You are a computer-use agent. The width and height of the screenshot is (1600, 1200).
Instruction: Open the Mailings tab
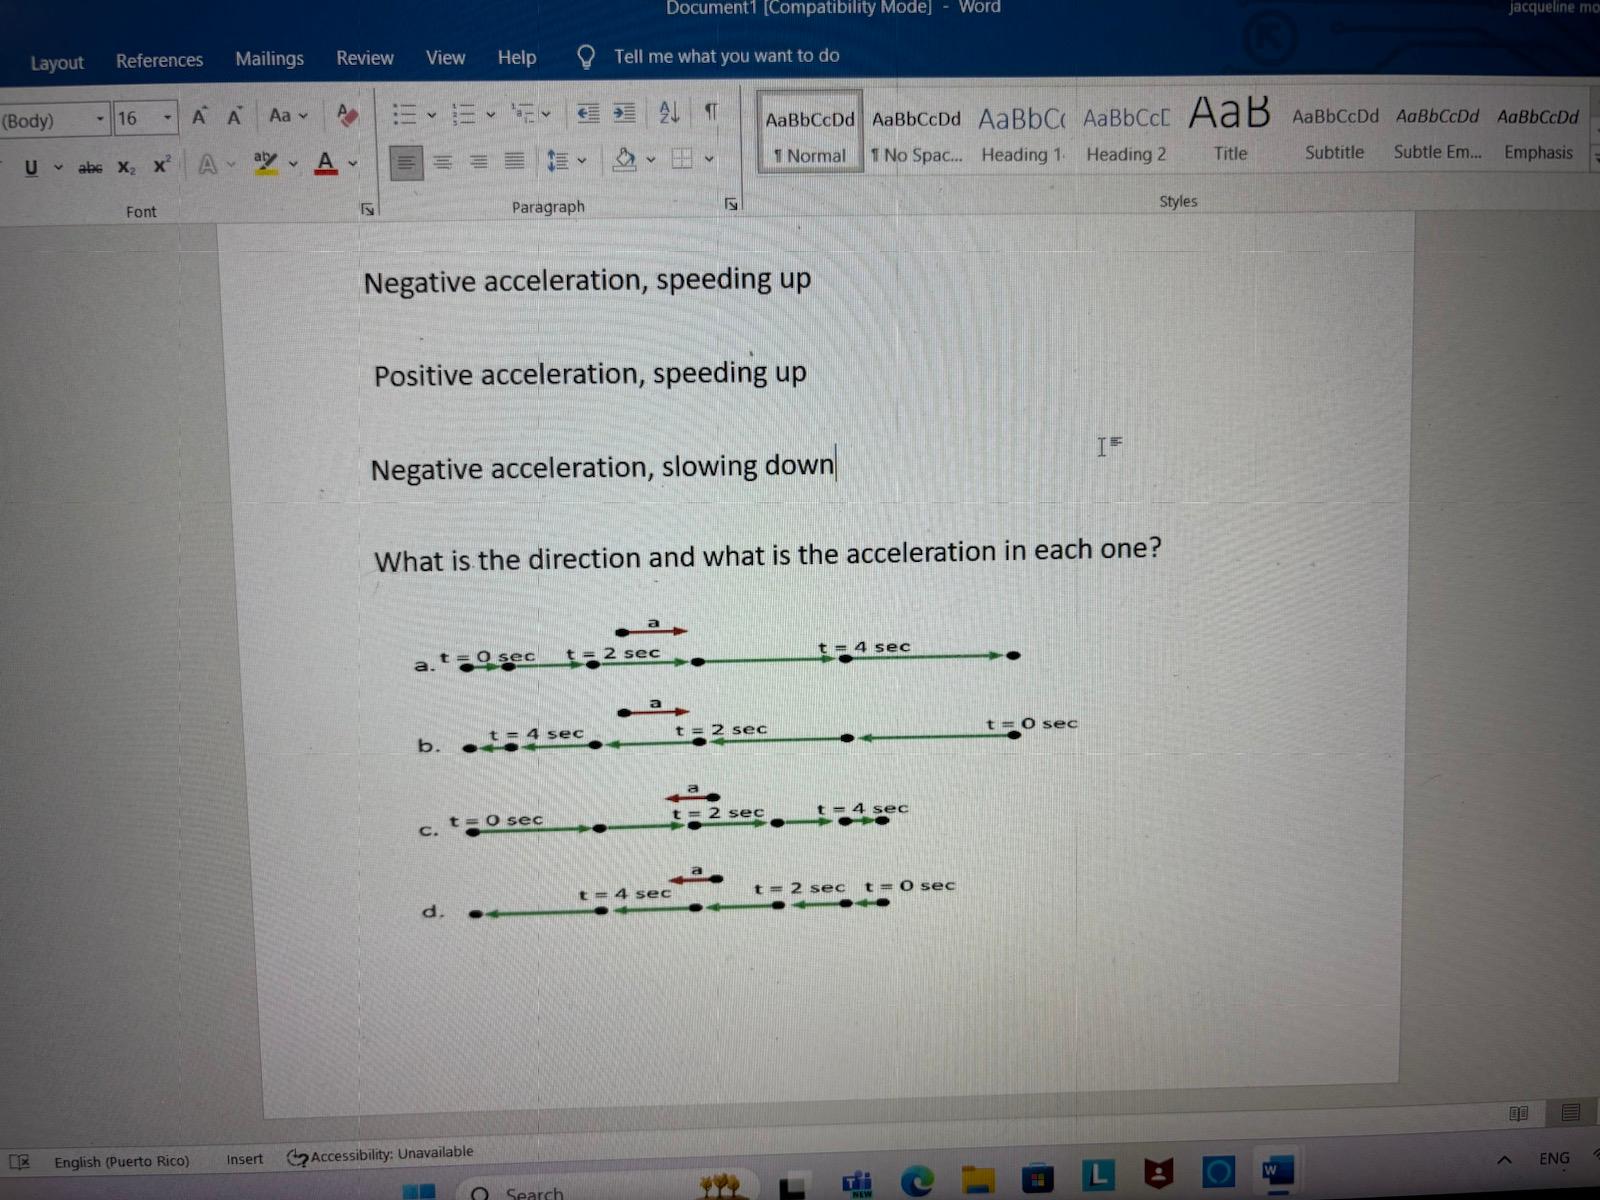tap(268, 57)
